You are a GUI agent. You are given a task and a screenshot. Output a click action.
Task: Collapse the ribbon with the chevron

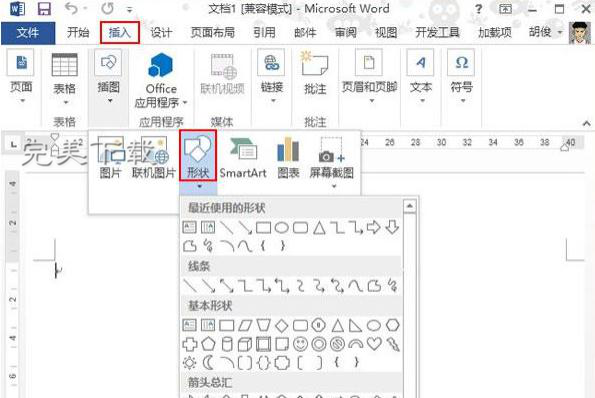586,123
